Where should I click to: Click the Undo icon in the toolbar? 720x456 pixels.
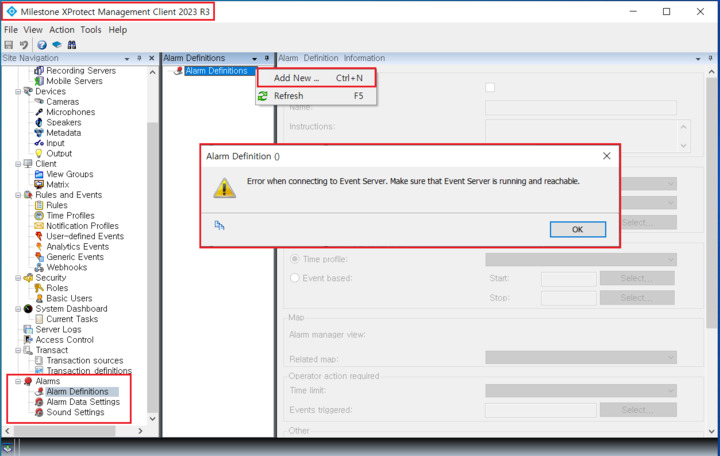tap(22, 45)
